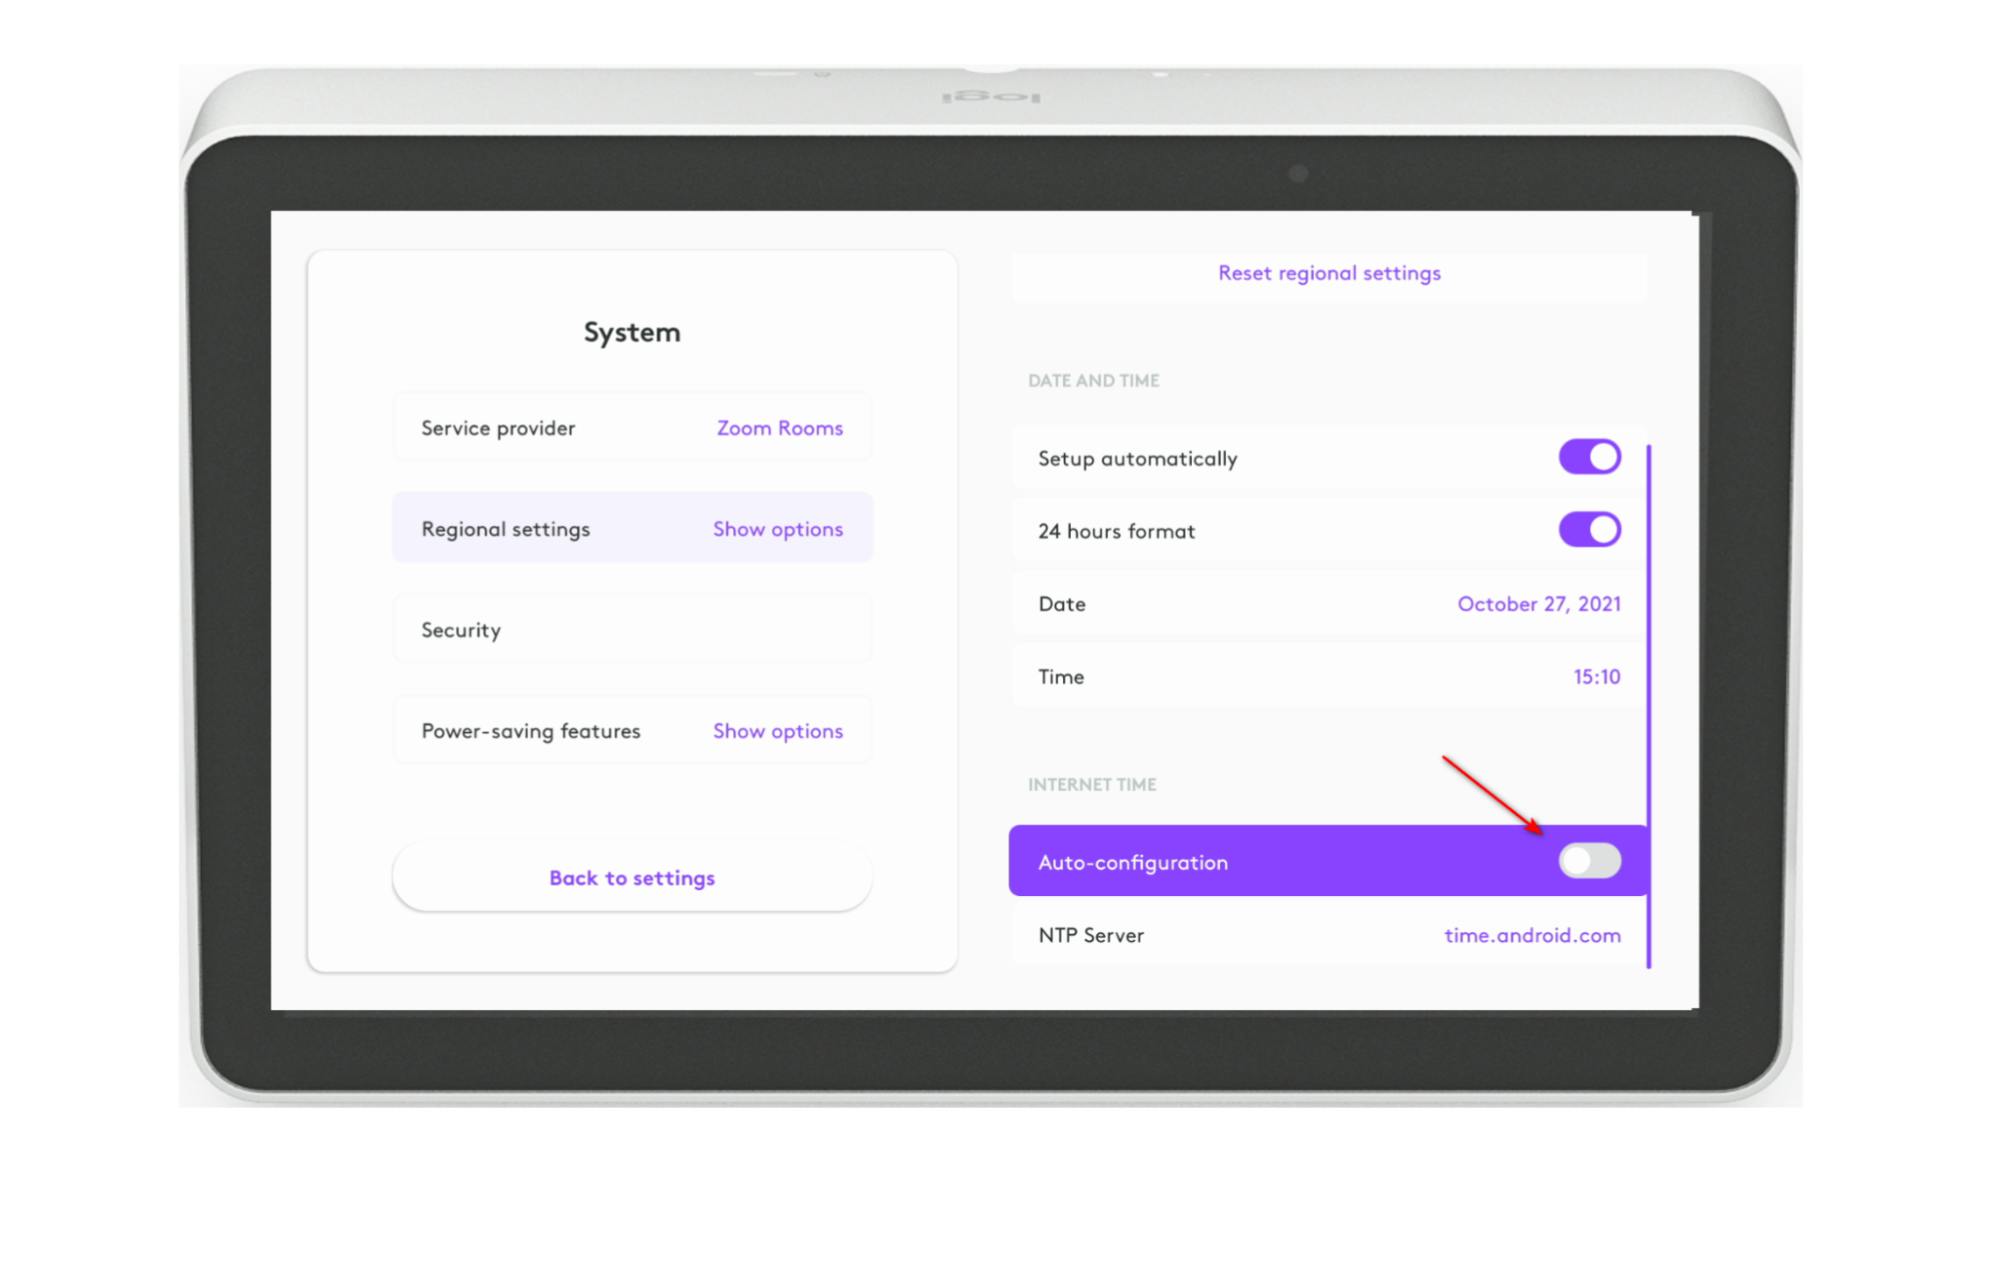The image size is (1999, 1270).
Task: Click the vertical purple scrollbar
Action: 1648,700
